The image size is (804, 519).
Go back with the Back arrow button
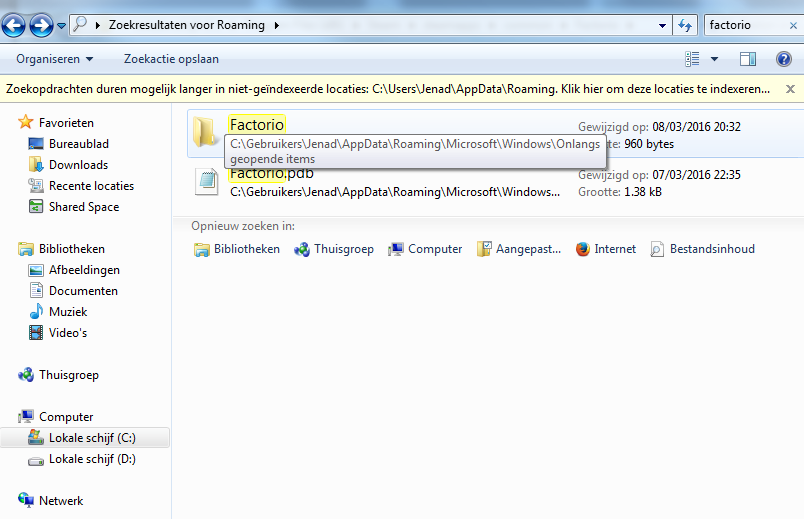pyautogui.click(x=14, y=25)
